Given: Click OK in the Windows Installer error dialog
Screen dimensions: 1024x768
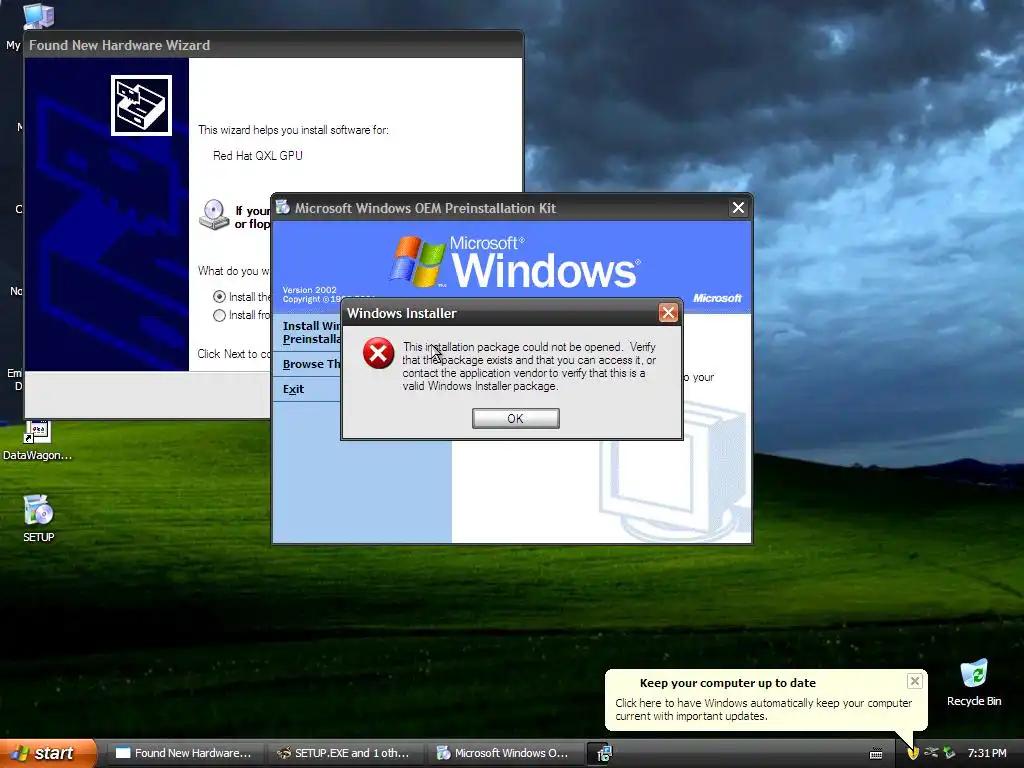Looking at the screenshot, I should (x=515, y=419).
